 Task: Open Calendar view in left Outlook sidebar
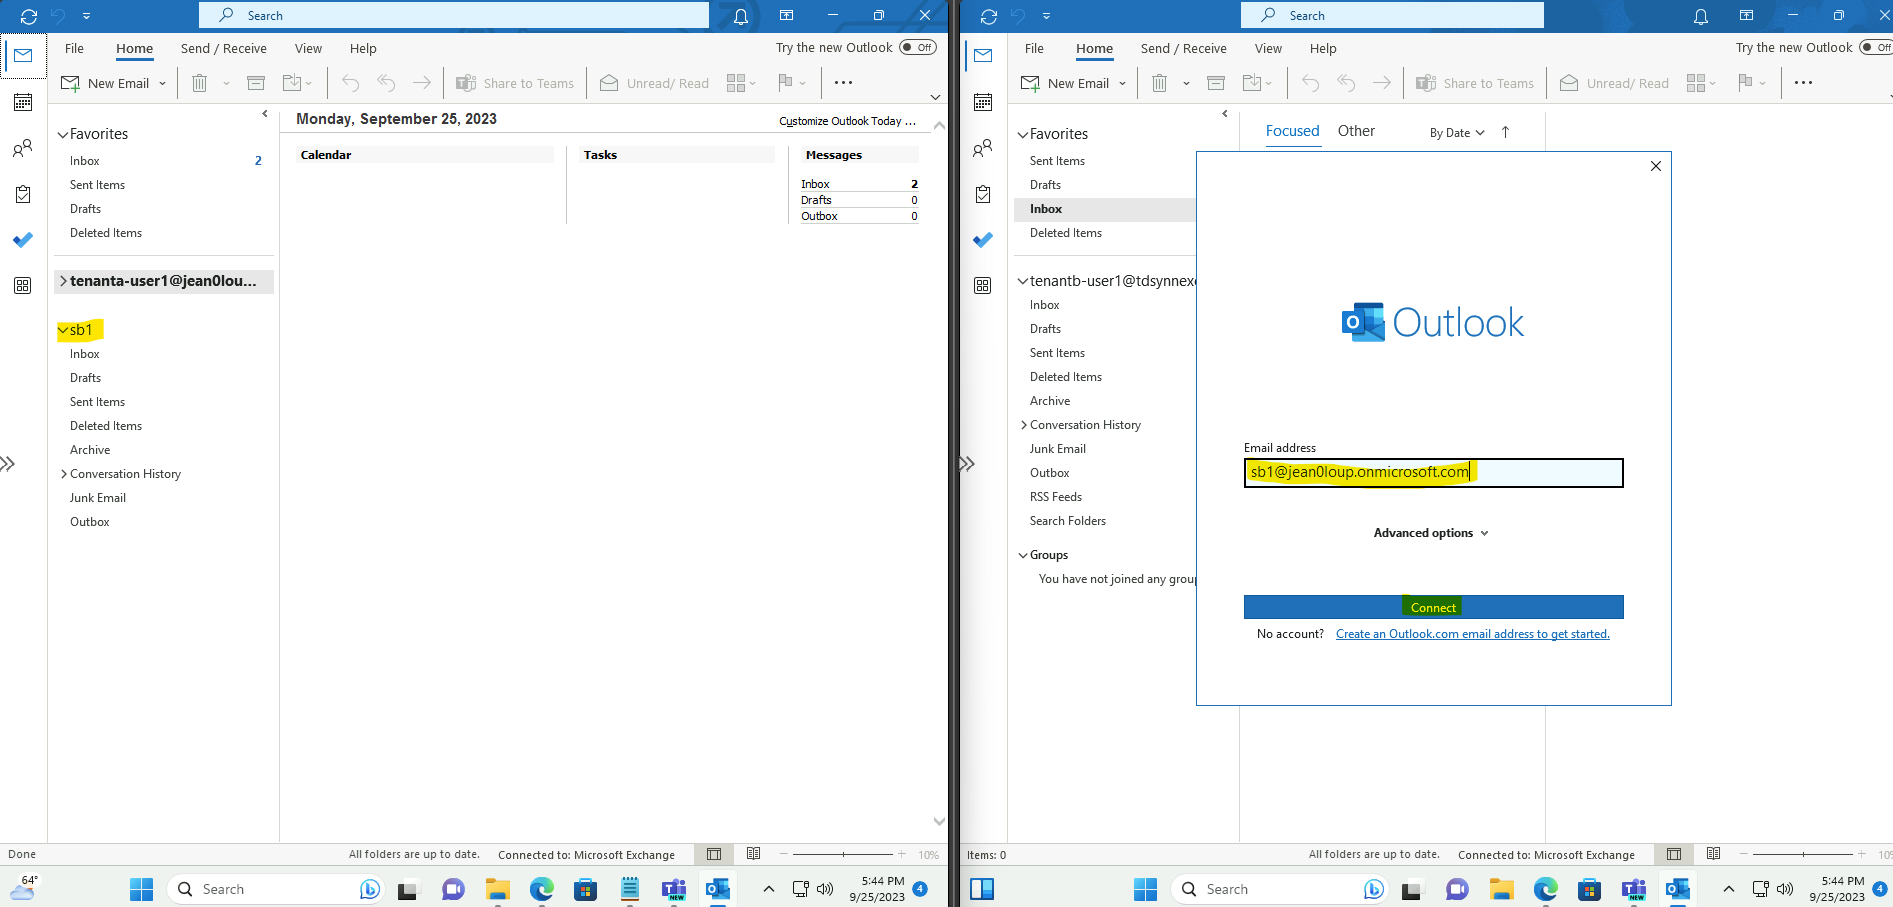click(23, 102)
